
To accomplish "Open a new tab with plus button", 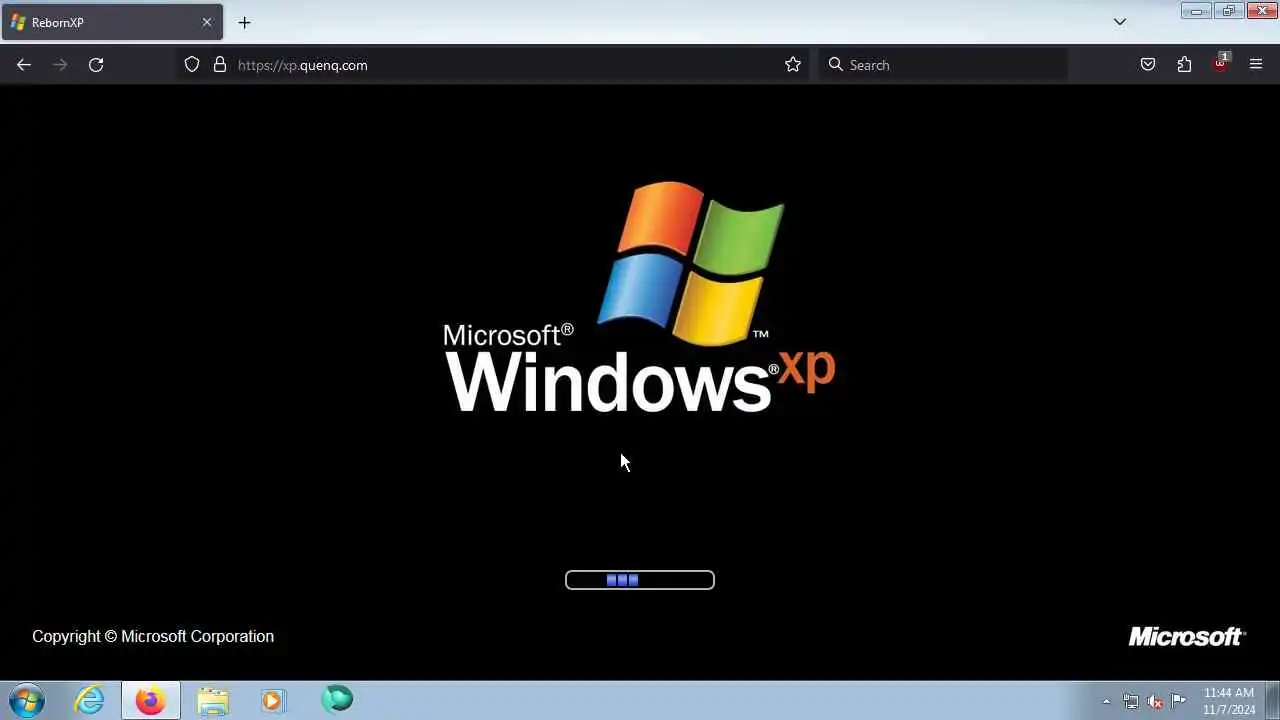I will tap(245, 22).
